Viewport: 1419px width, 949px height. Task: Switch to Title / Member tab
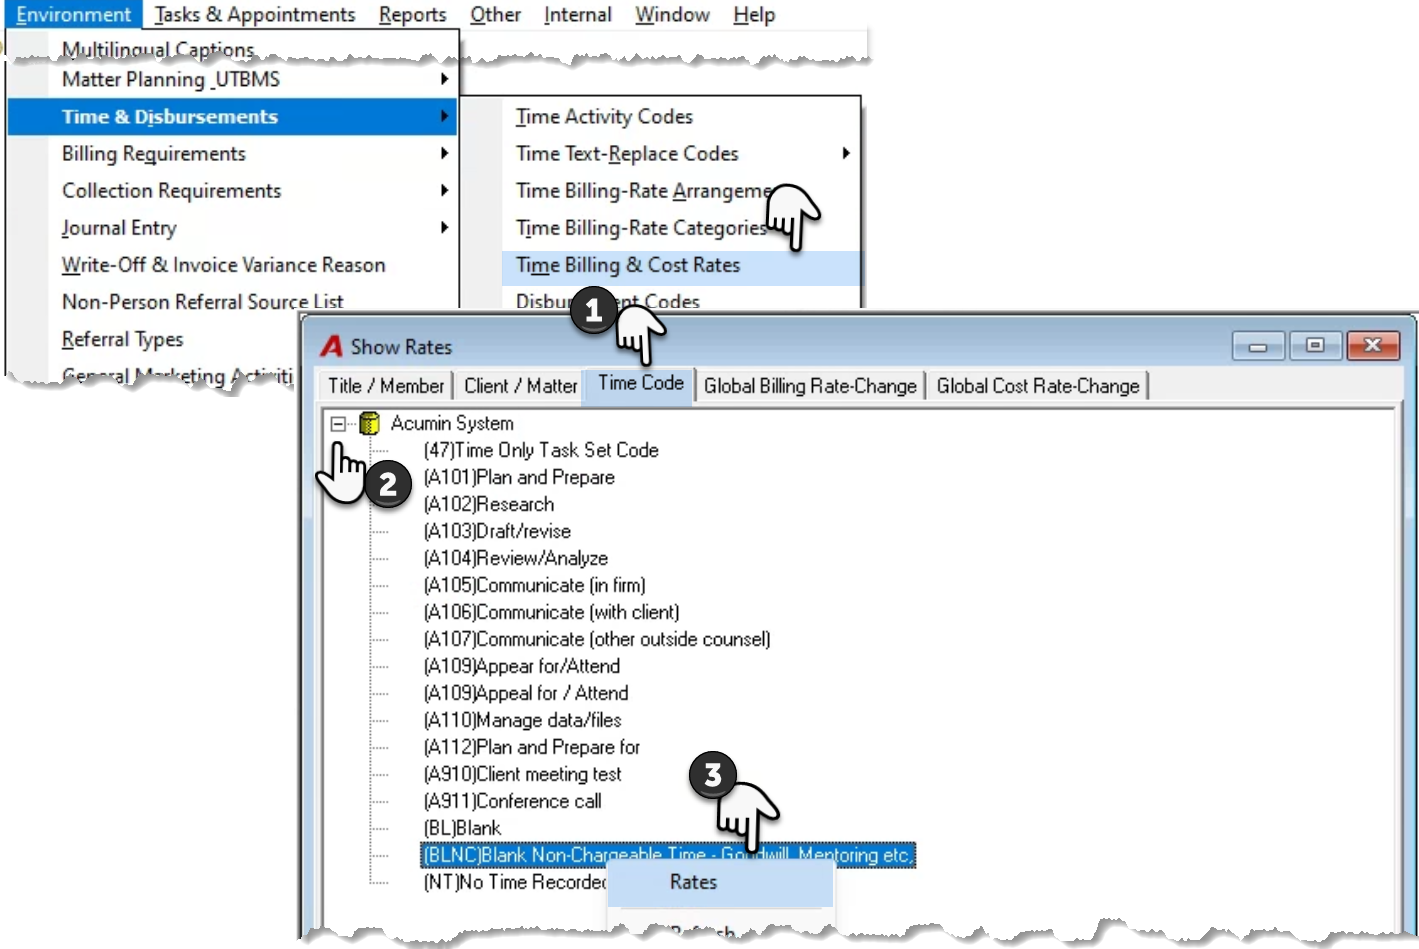tap(385, 386)
